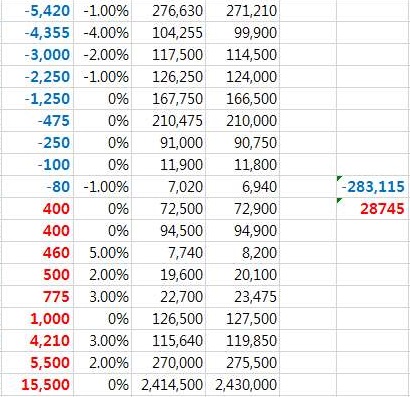Image resolution: width=410 pixels, height=397 pixels.
Task: Select the 119,850 cell
Action: point(242,341)
